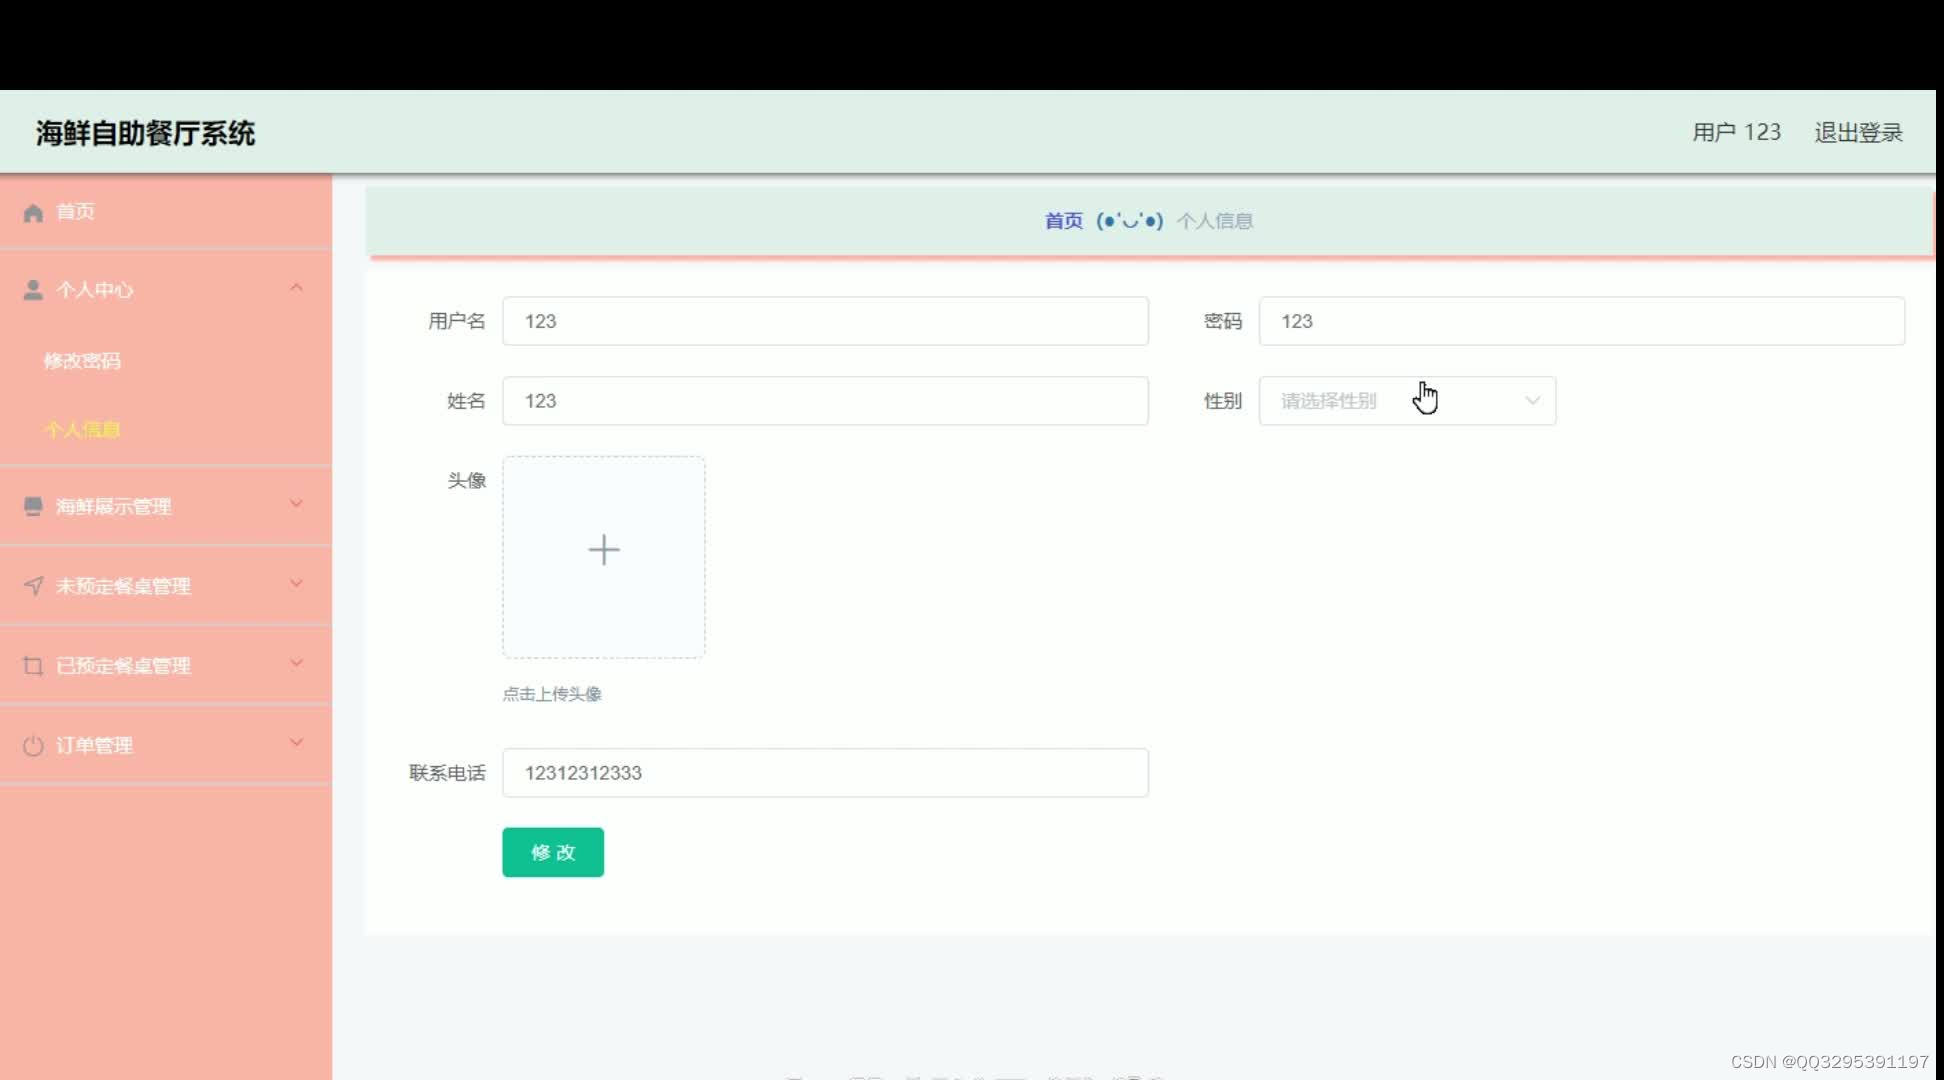This screenshot has height=1080, width=1944.
Task: Click the home icon in the sidebar
Action: point(33,212)
